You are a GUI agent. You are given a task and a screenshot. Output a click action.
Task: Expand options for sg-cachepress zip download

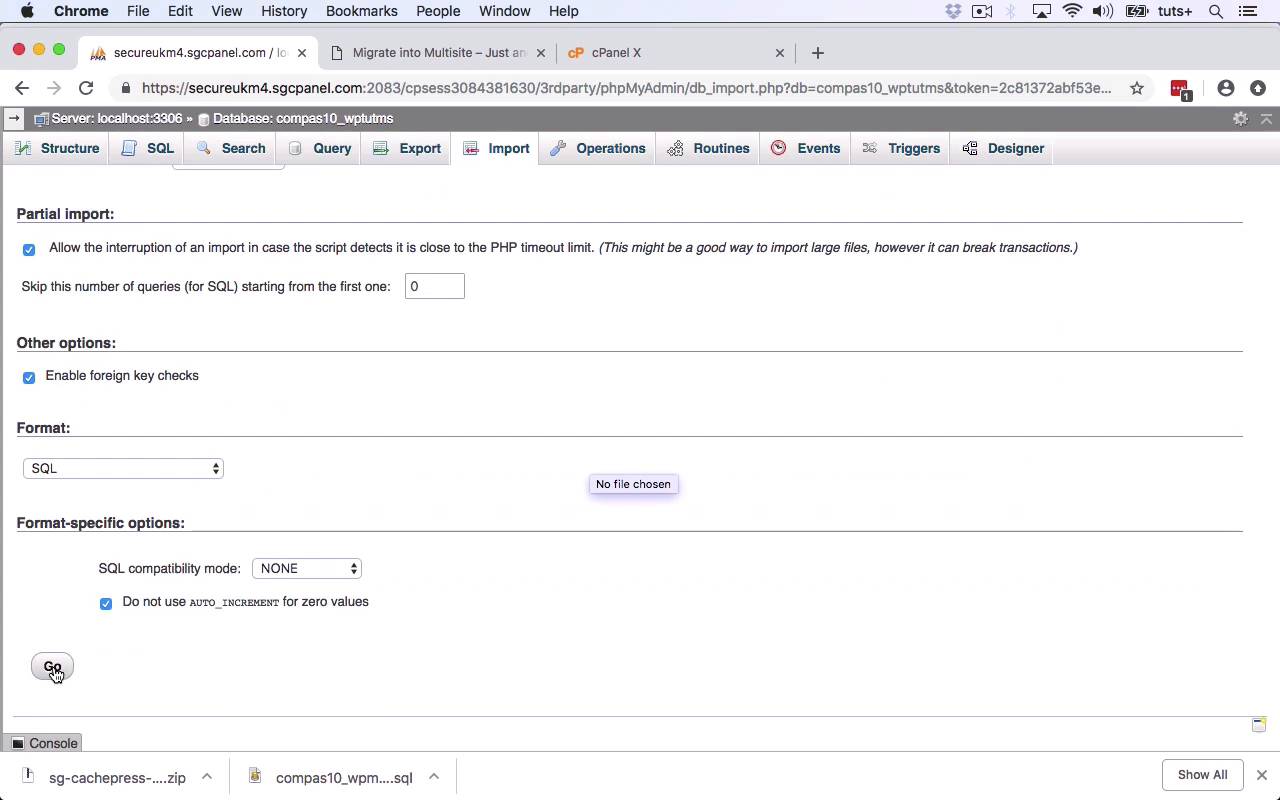[207, 776]
